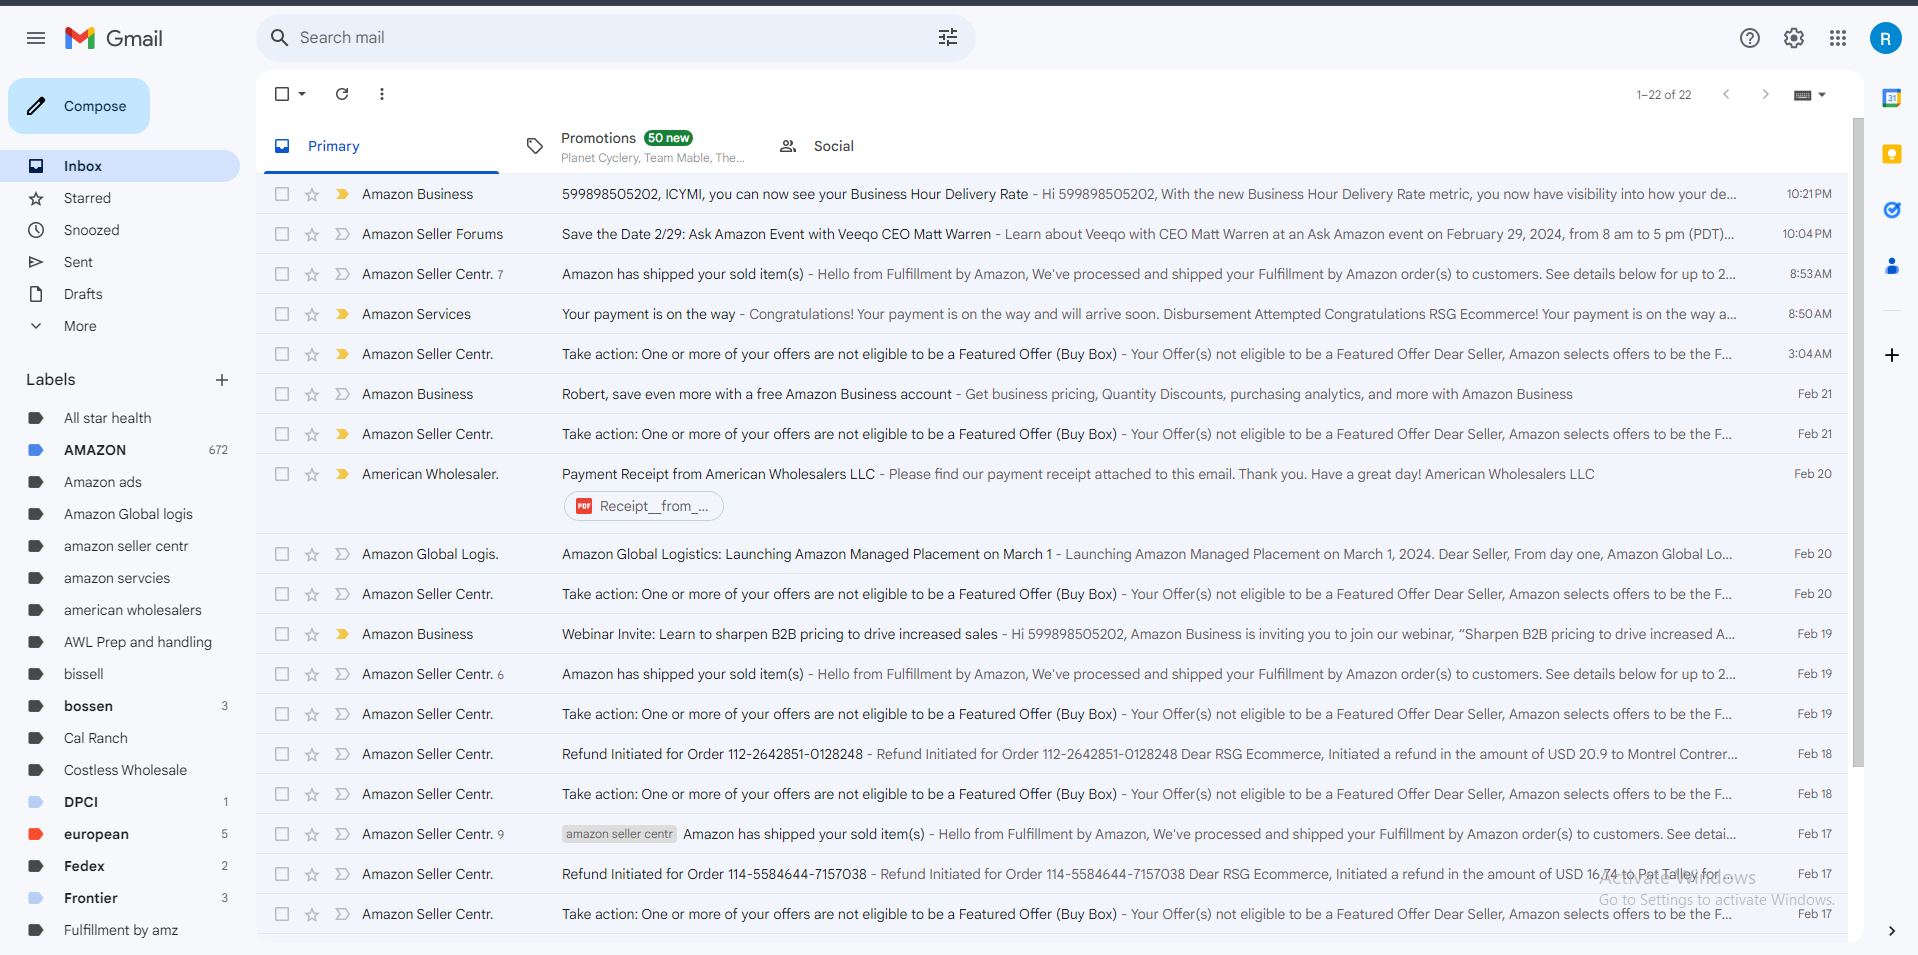1918x955 pixels.
Task: Click the Compose button
Action: click(x=79, y=106)
